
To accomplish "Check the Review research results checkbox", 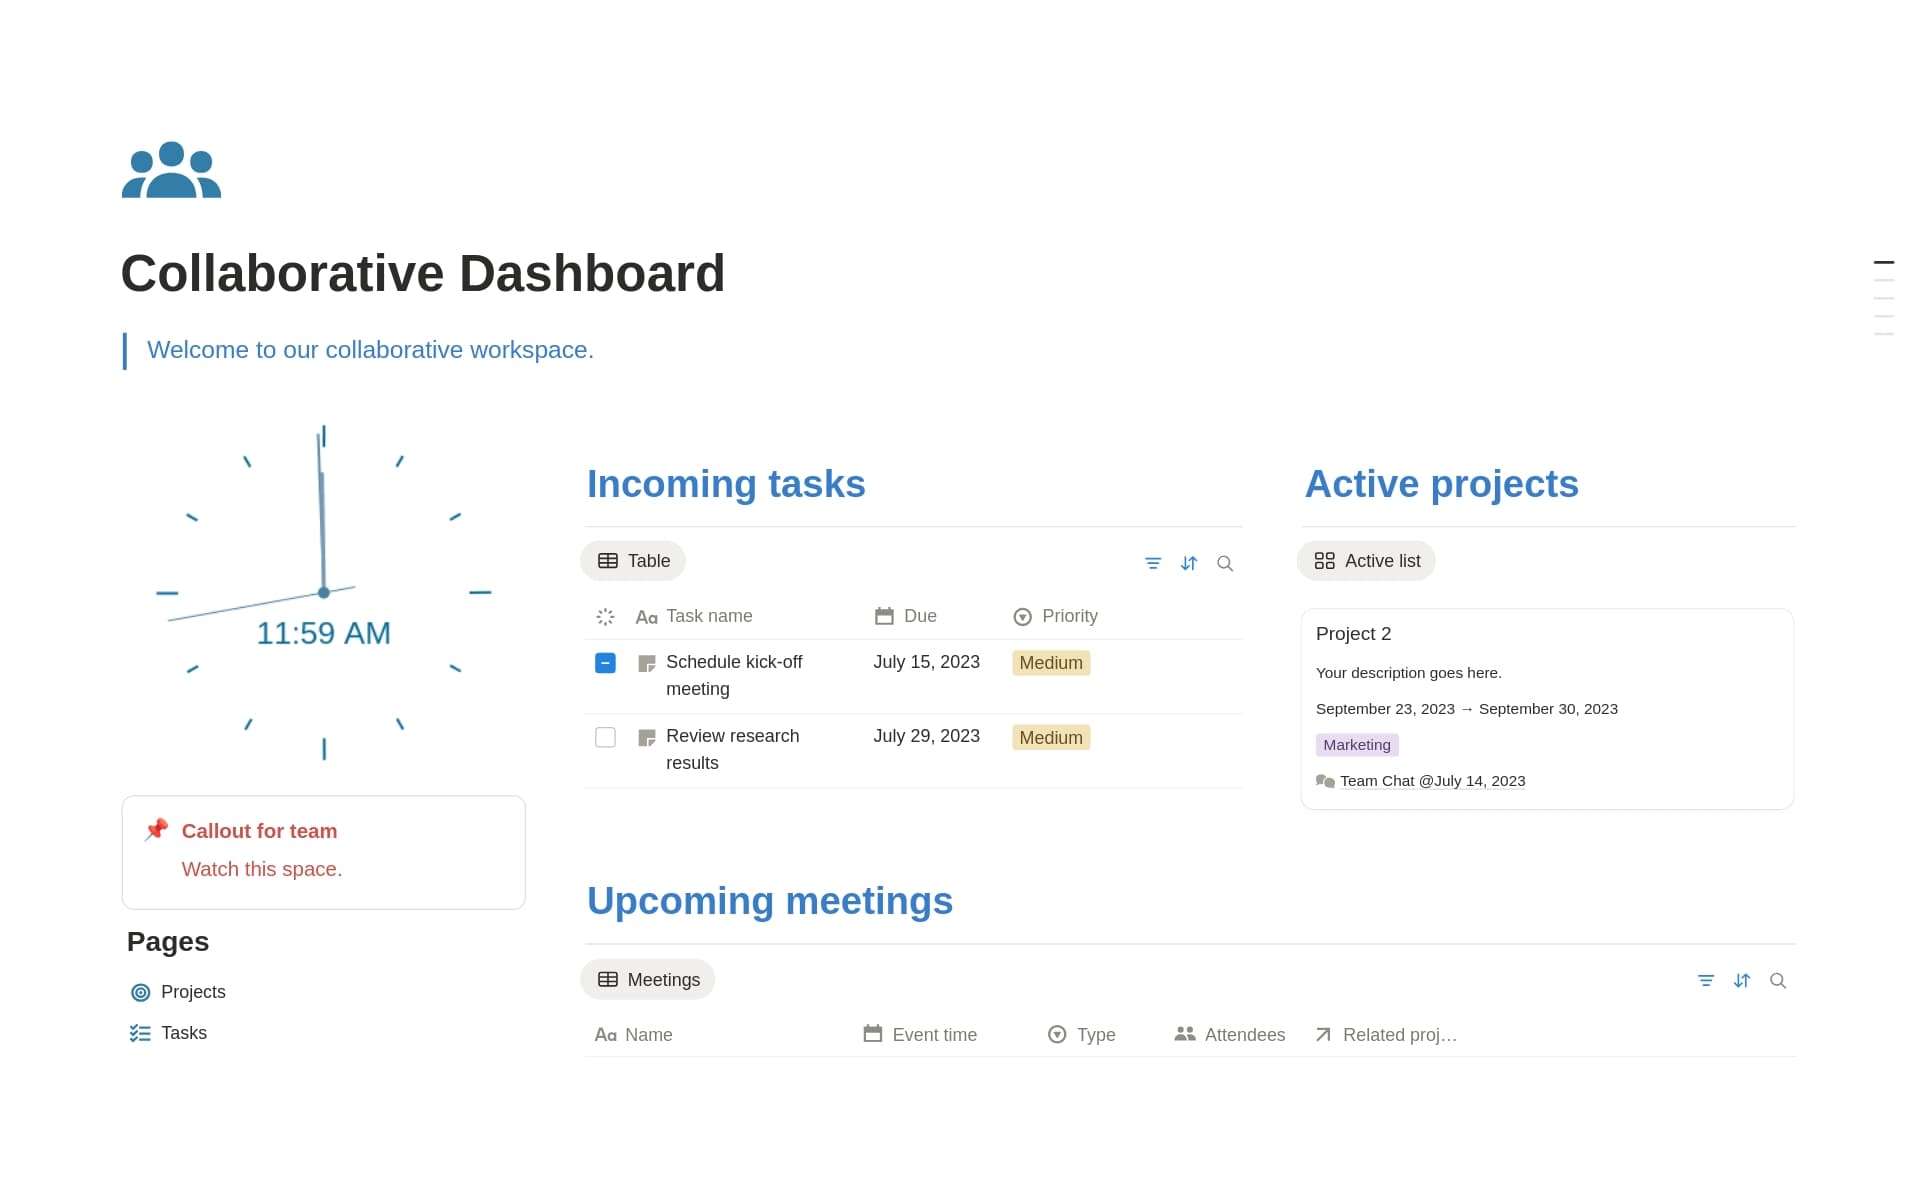I will coord(605,737).
